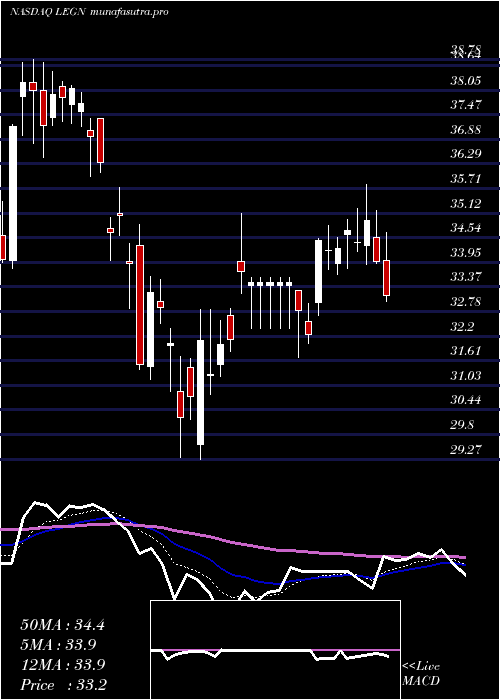
Task: Click inside the Live MACD inset panel
Action: pos(275,650)
